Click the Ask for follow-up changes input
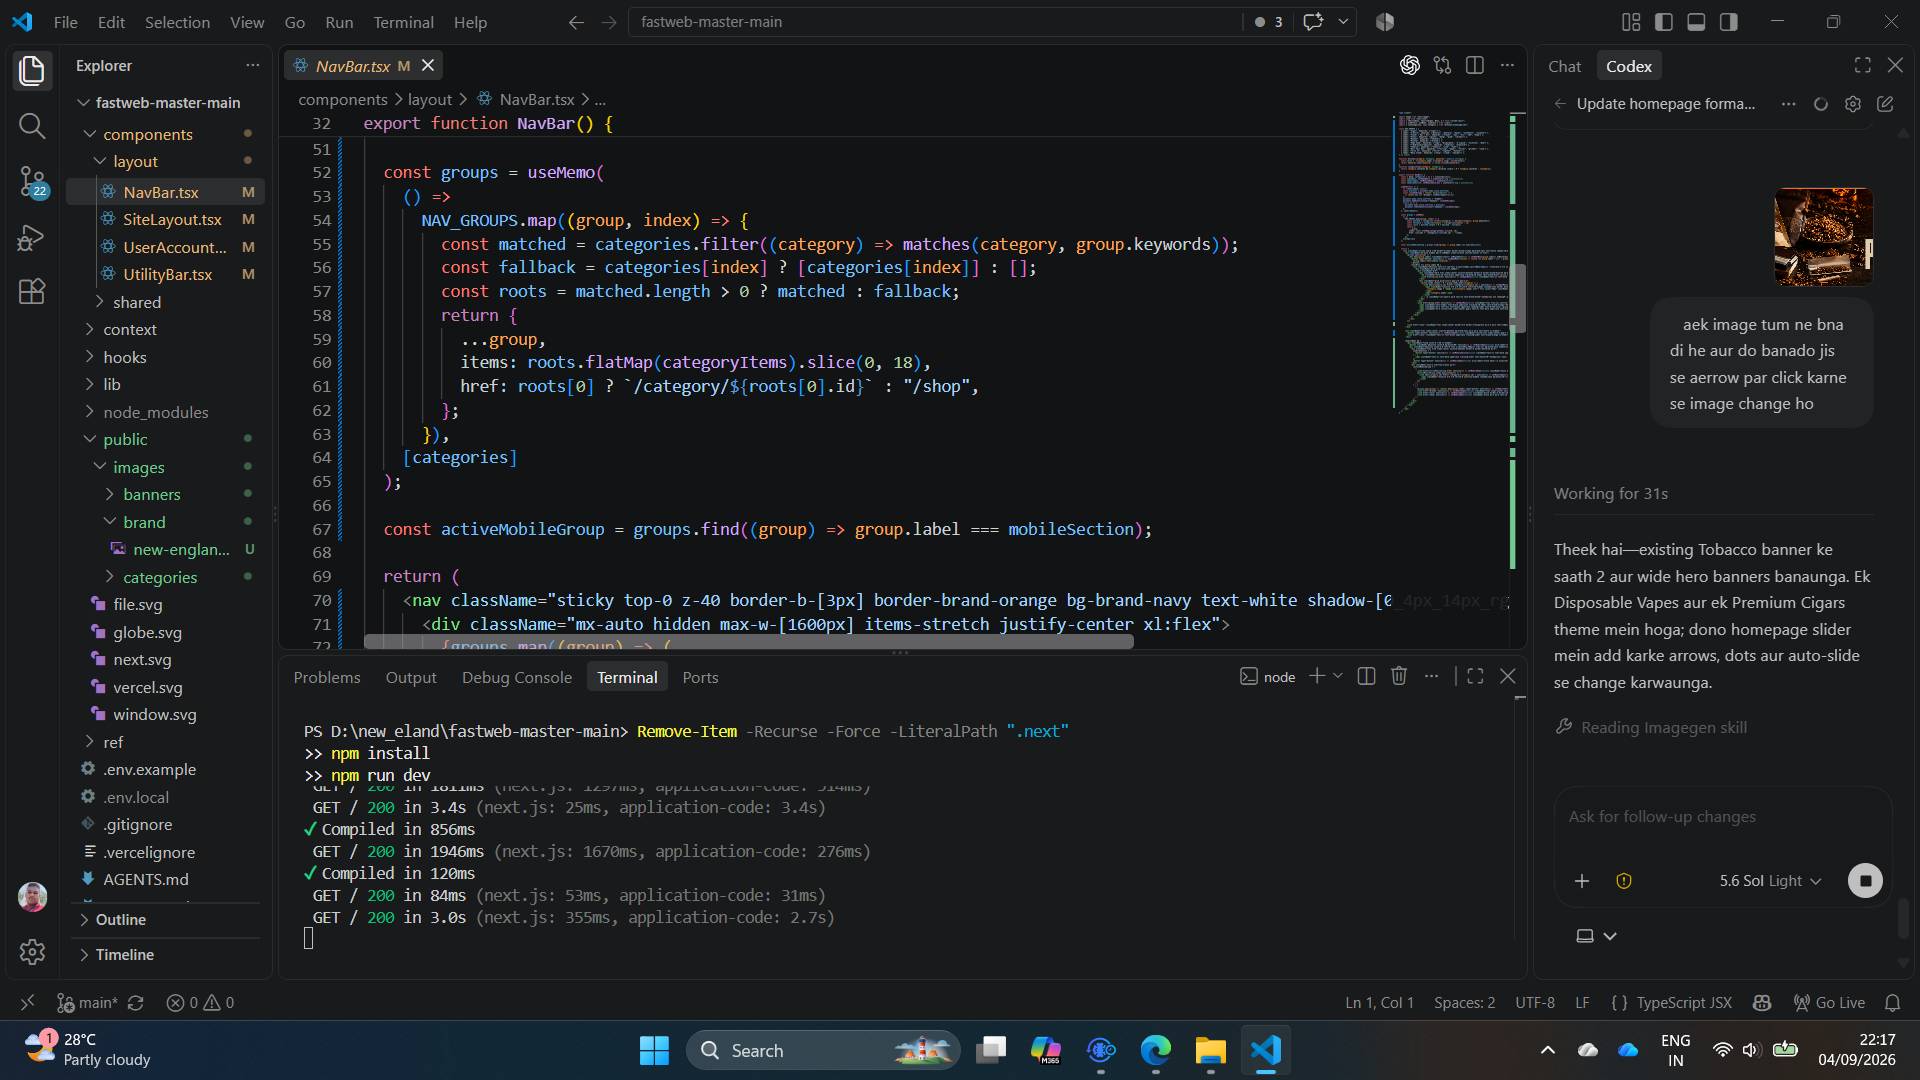Image resolution: width=1920 pixels, height=1080 pixels. click(x=1722, y=817)
